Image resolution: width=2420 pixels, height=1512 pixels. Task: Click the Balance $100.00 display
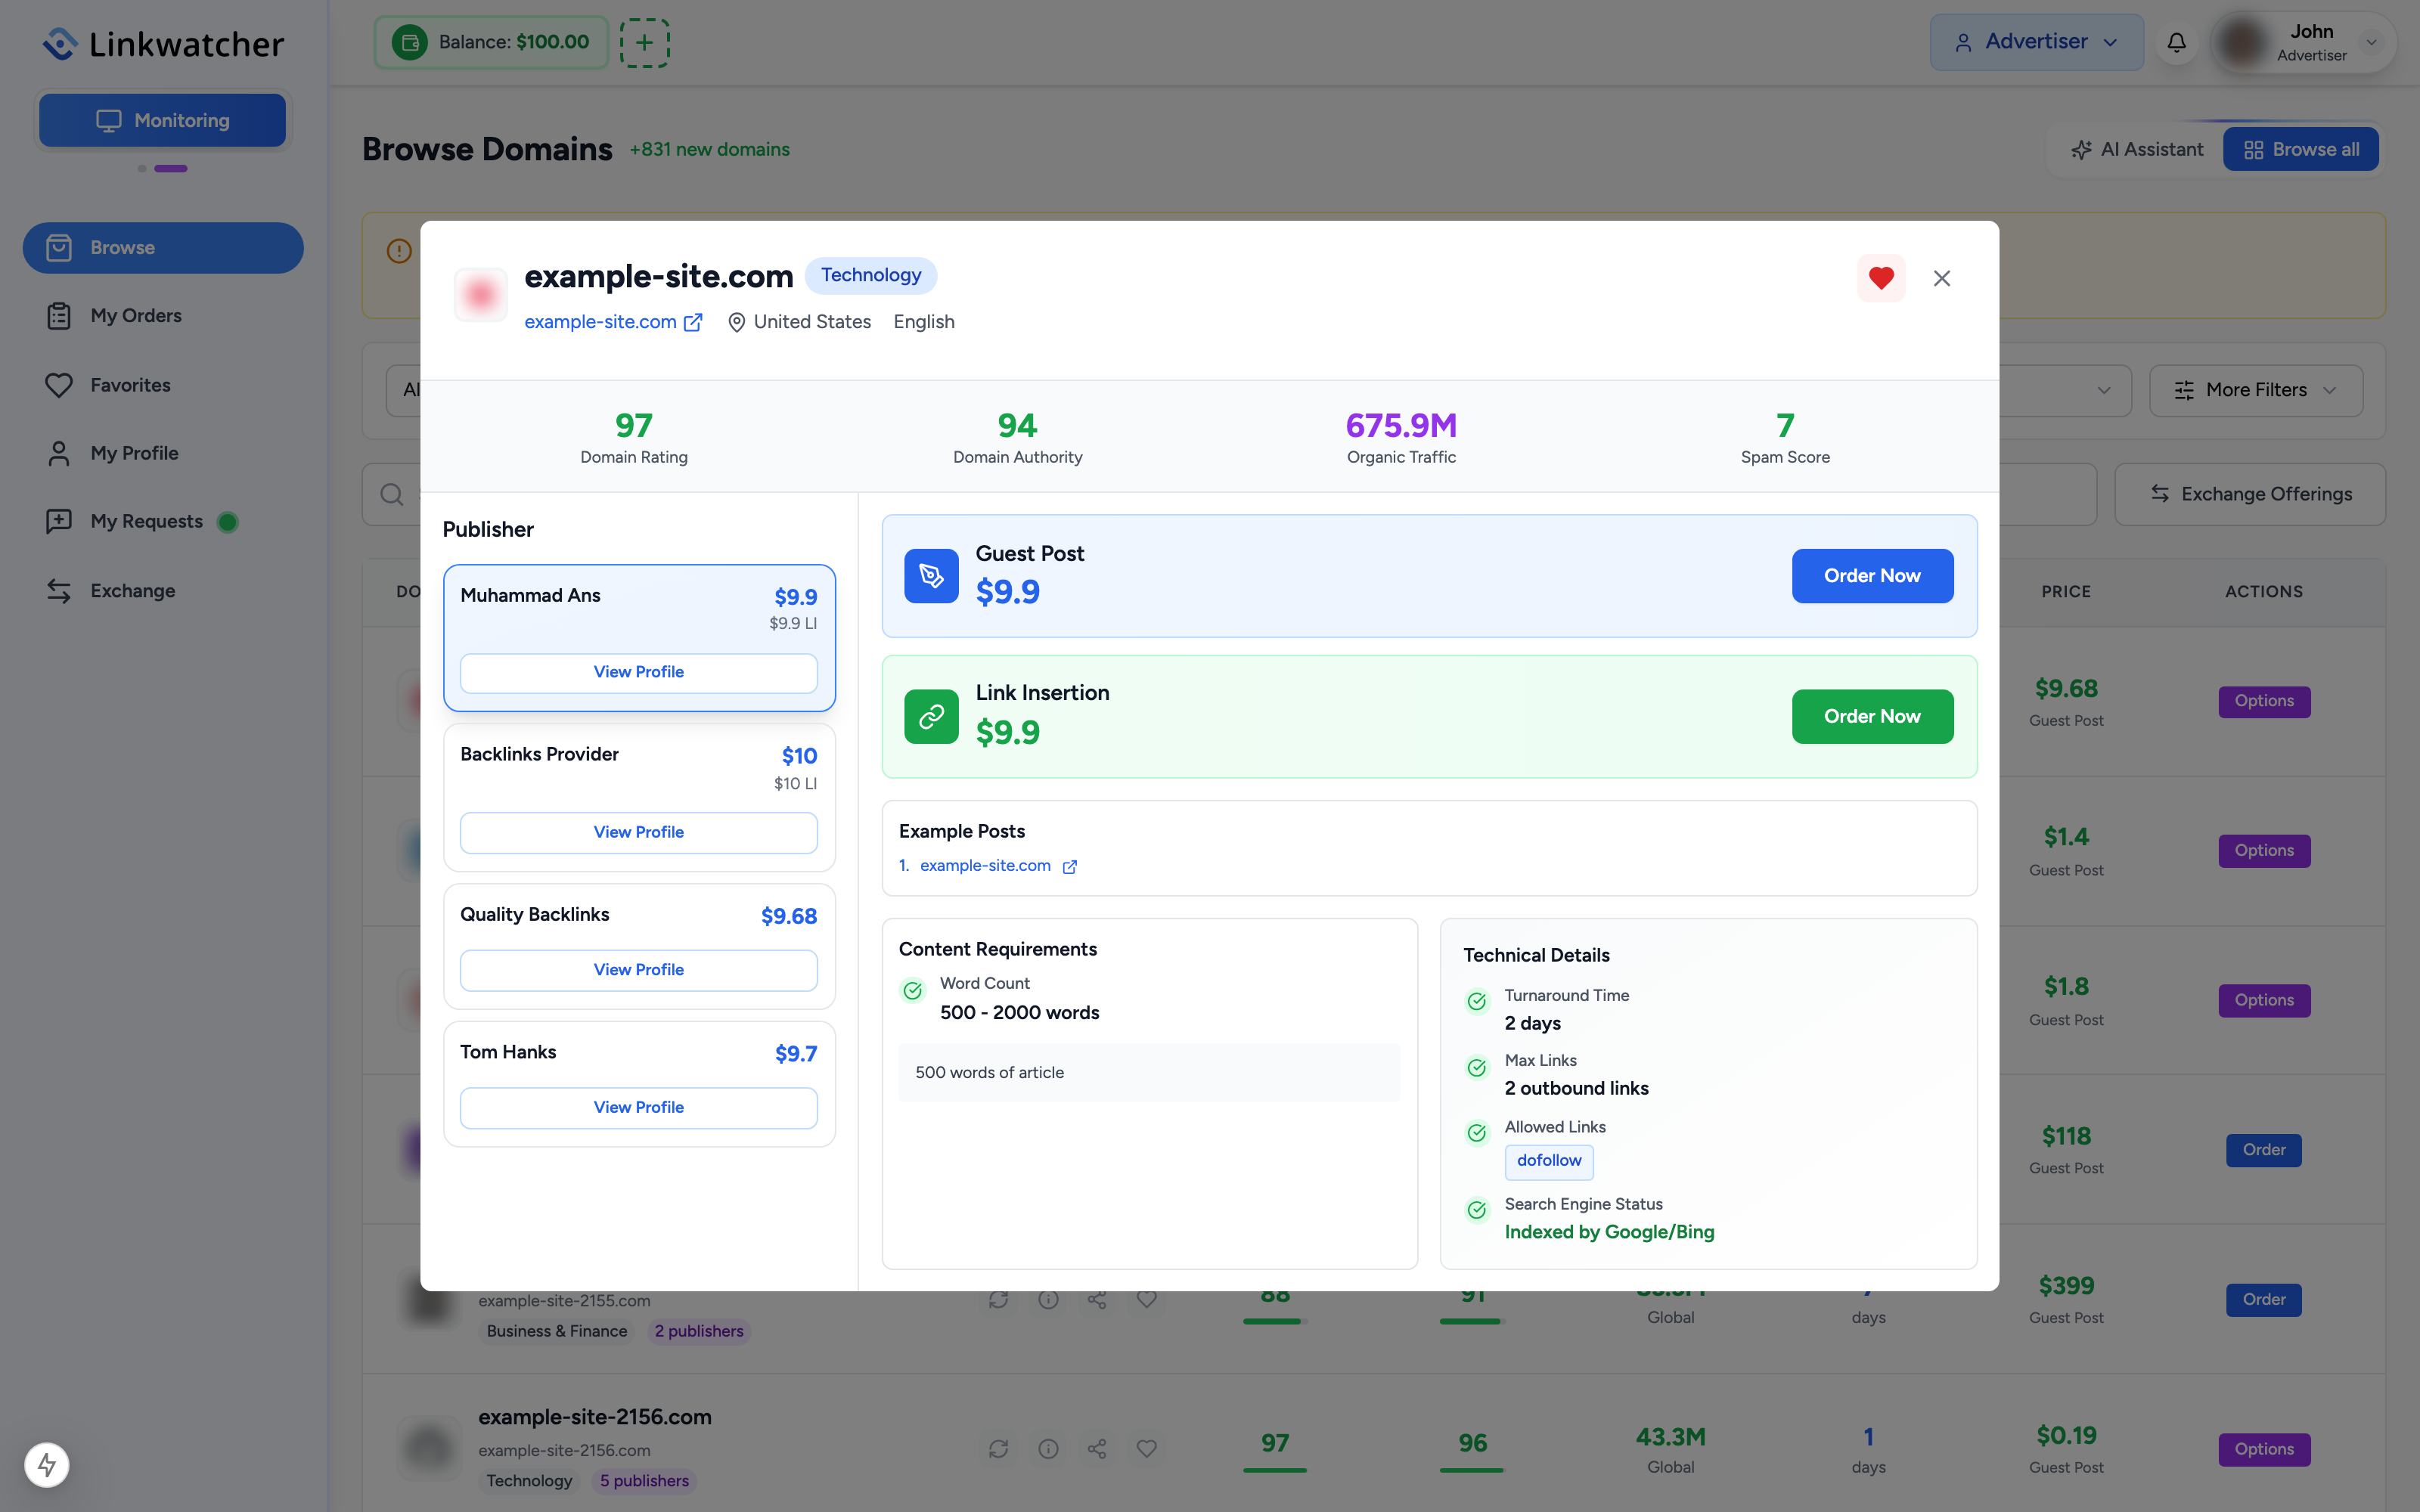(x=491, y=42)
